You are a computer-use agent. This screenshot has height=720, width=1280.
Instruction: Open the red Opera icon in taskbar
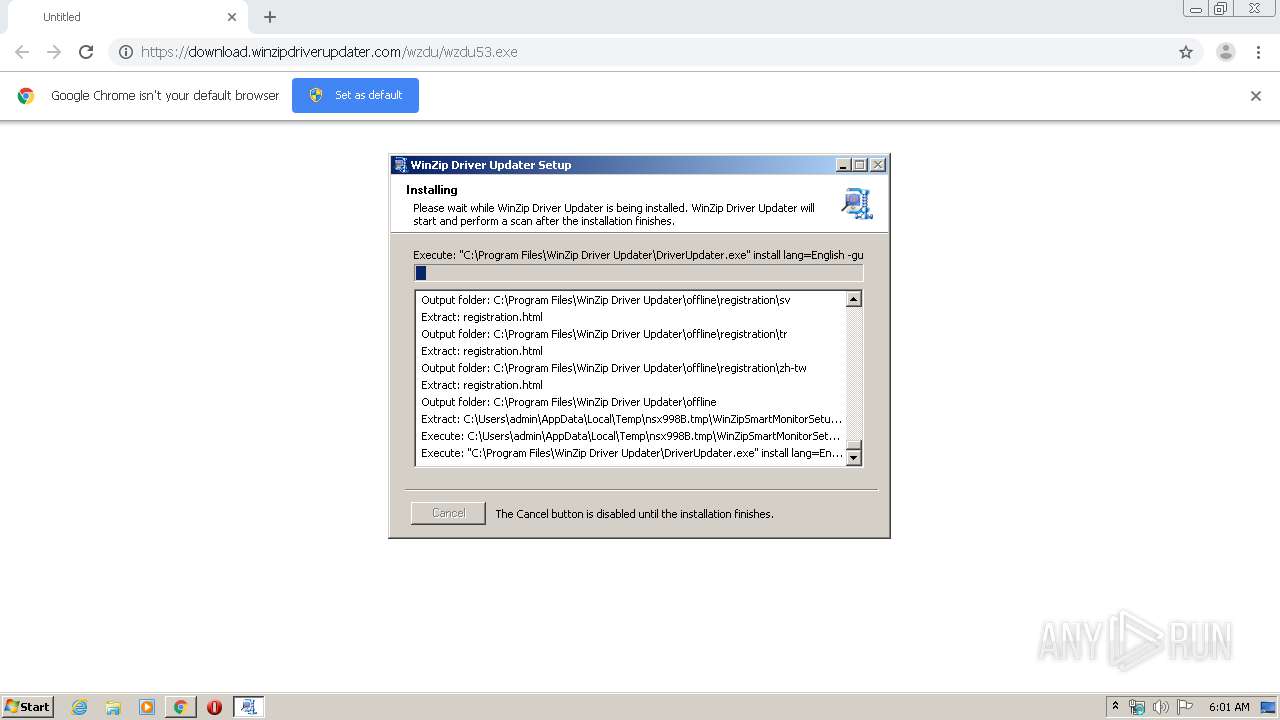tap(214, 707)
